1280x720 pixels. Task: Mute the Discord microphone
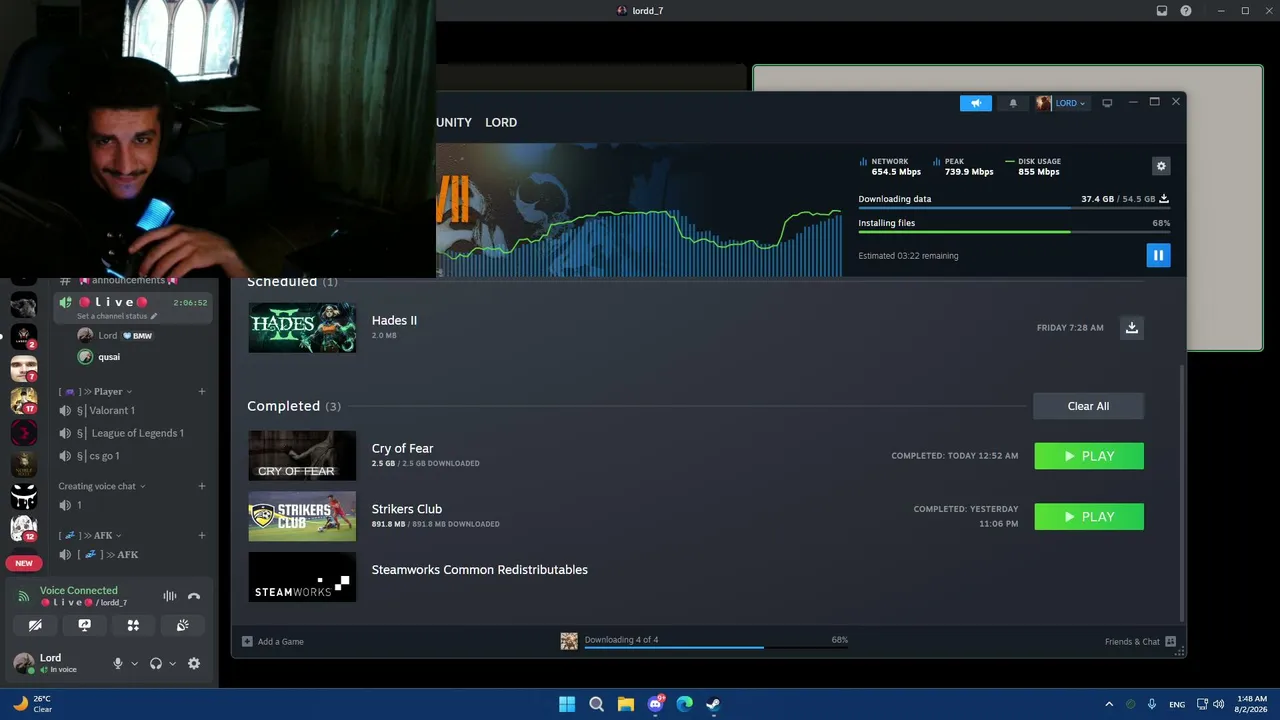coord(117,663)
